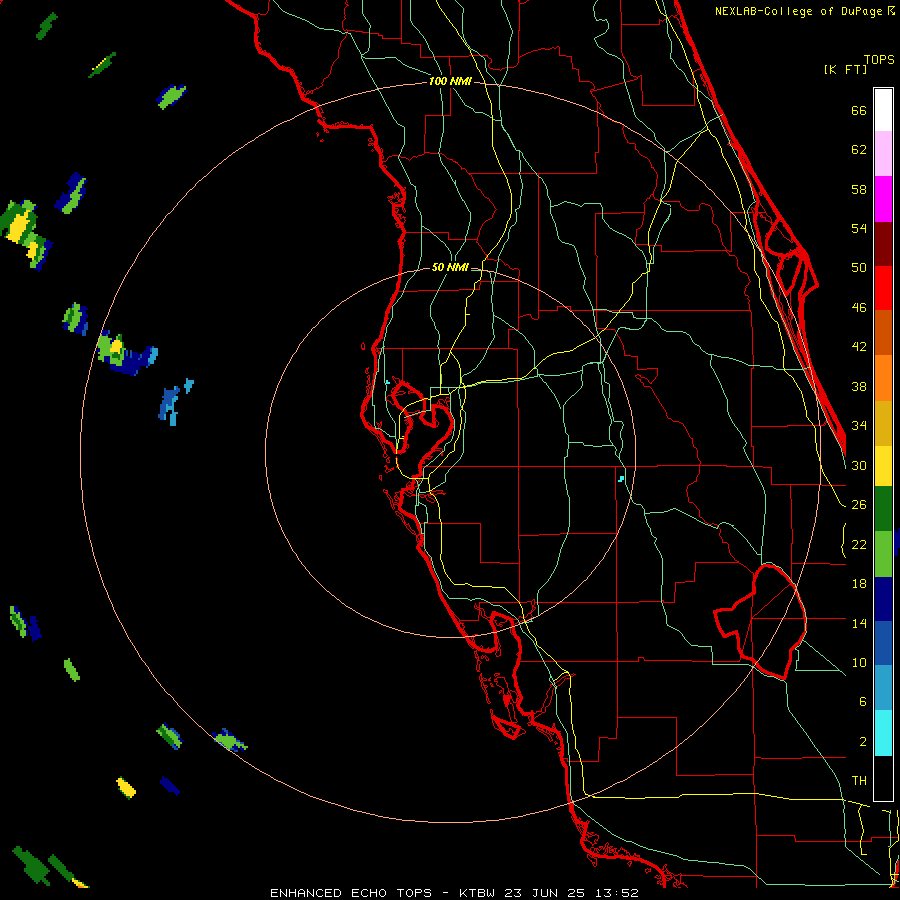900x900 pixels.
Task: Click the '2' scale value label
Action: pyautogui.click(x=863, y=741)
